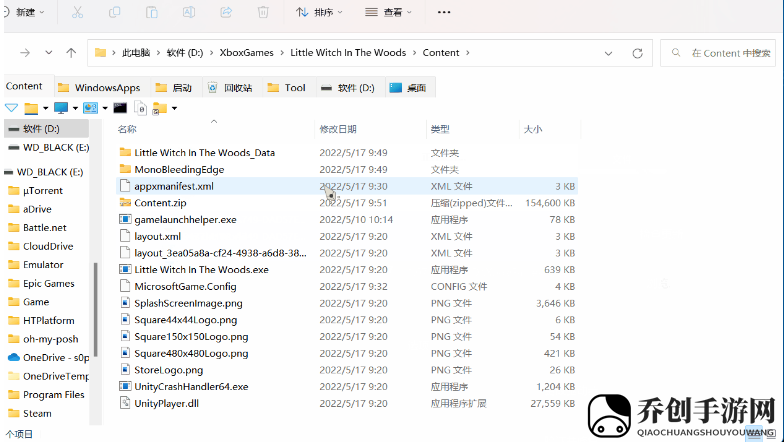Select the Square150x150Logo.png file
This screenshot has height=442, width=784.
click(191, 336)
